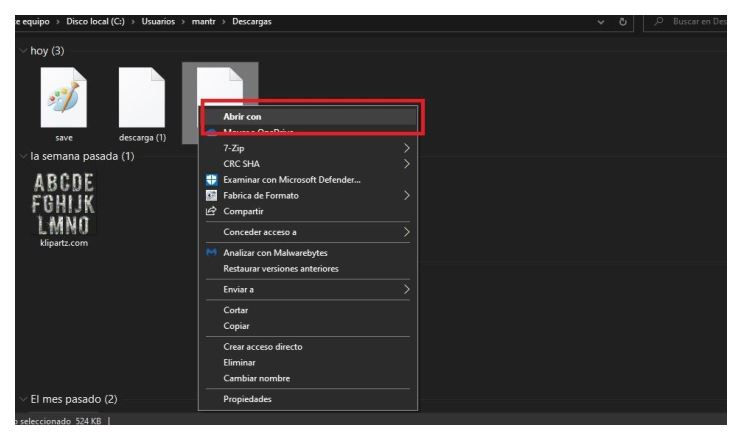This screenshot has height=435, width=741.
Task: Choose Eliminar in the context menu
Action: click(x=308, y=363)
